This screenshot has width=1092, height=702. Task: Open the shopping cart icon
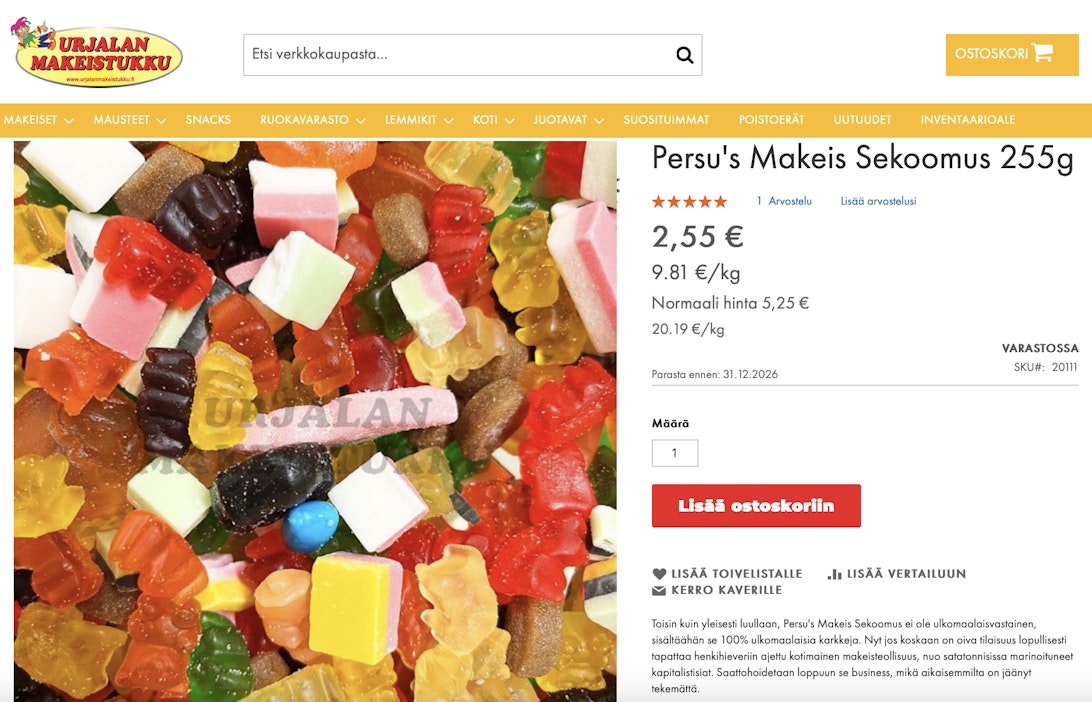(x=1042, y=53)
